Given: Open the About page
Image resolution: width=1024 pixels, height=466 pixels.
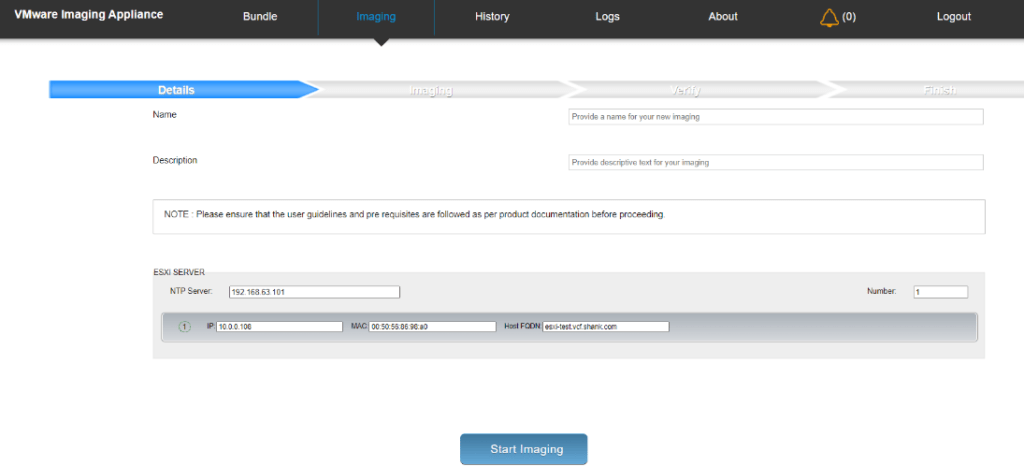Looking at the screenshot, I should click(723, 17).
